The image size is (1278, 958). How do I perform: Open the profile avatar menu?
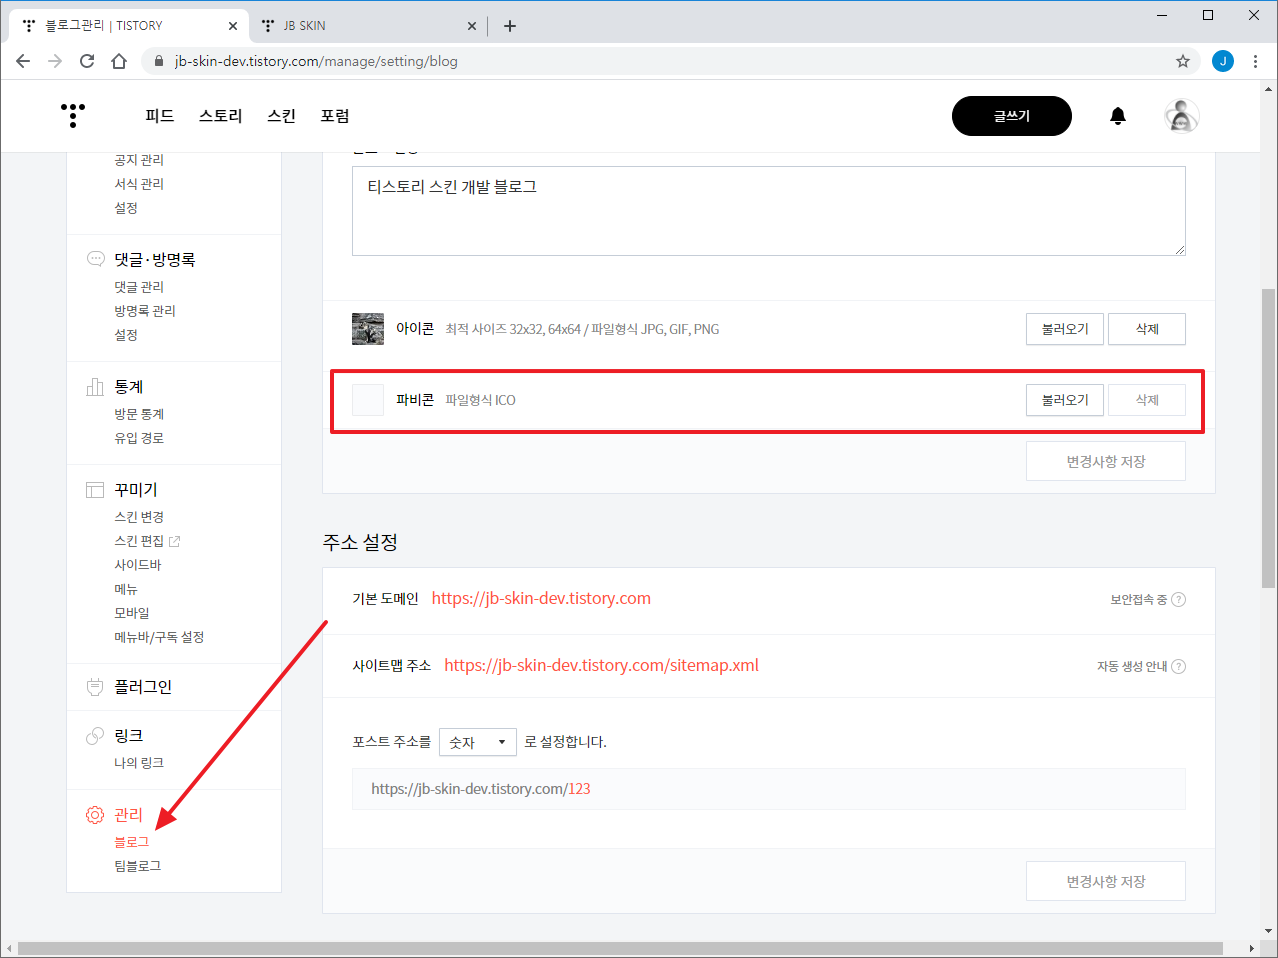[1182, 116]
